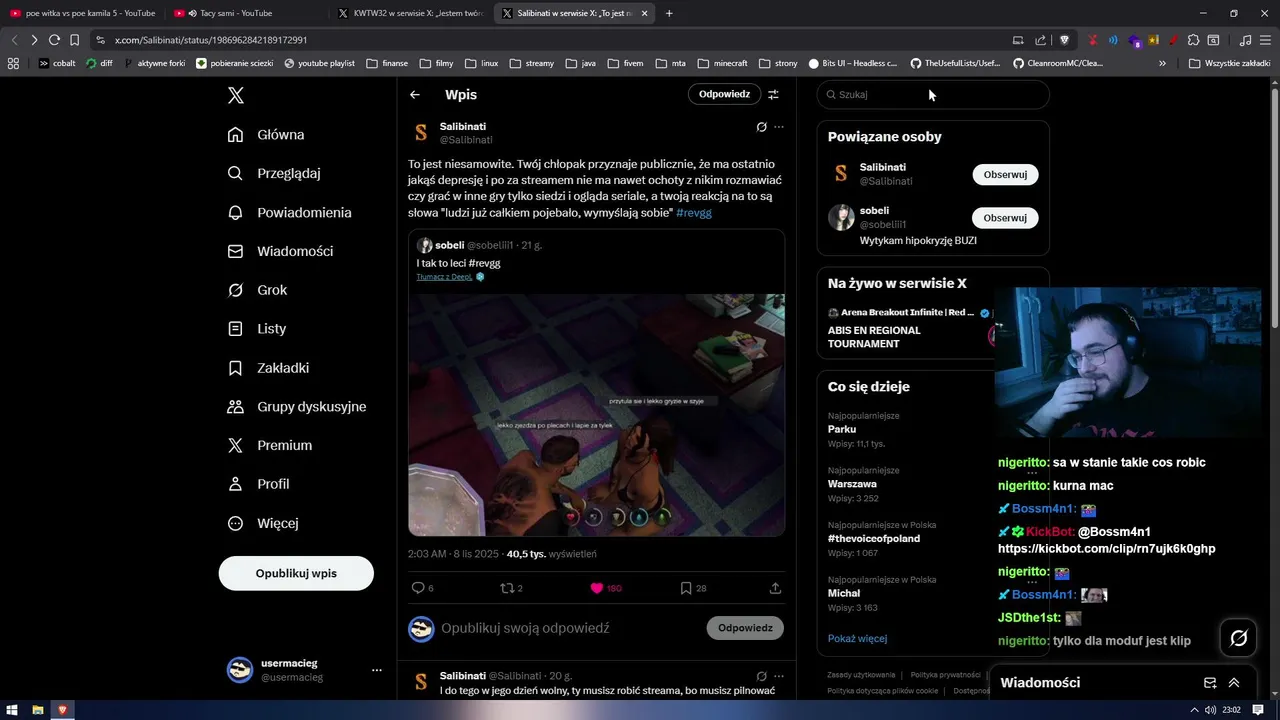Open the X logo home link
Image resolution: width=1280 pixels, height=720 pixels.
236,95
